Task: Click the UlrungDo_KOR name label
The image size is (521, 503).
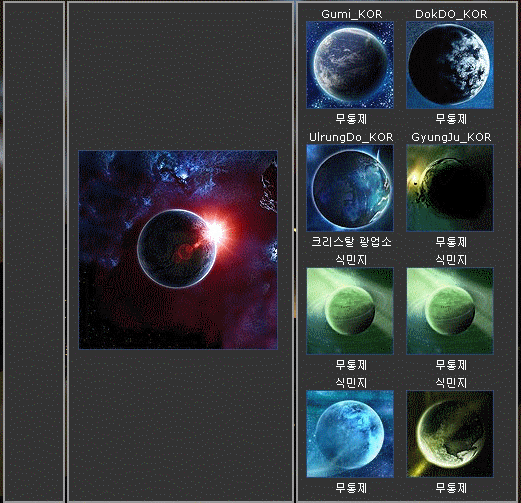Action: (x=351, y=137)
